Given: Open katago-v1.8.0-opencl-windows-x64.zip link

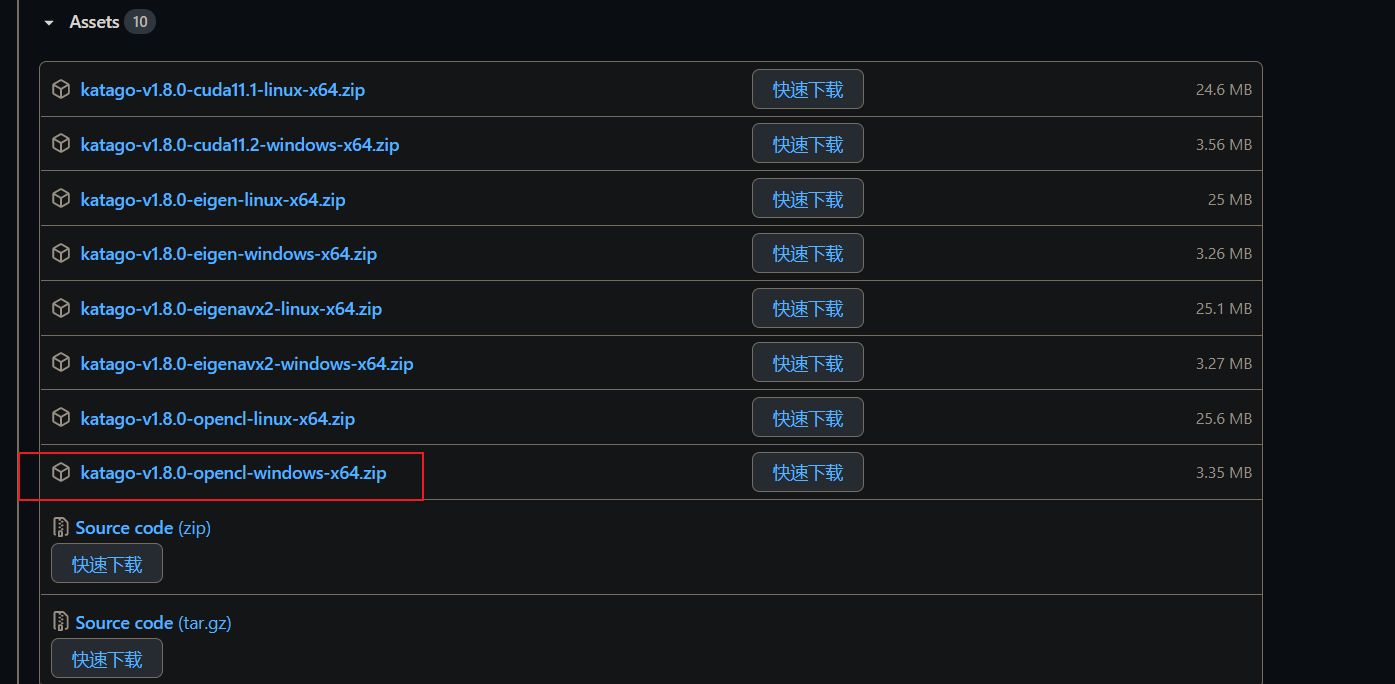Looking at the screenshot, I should 233,472.
